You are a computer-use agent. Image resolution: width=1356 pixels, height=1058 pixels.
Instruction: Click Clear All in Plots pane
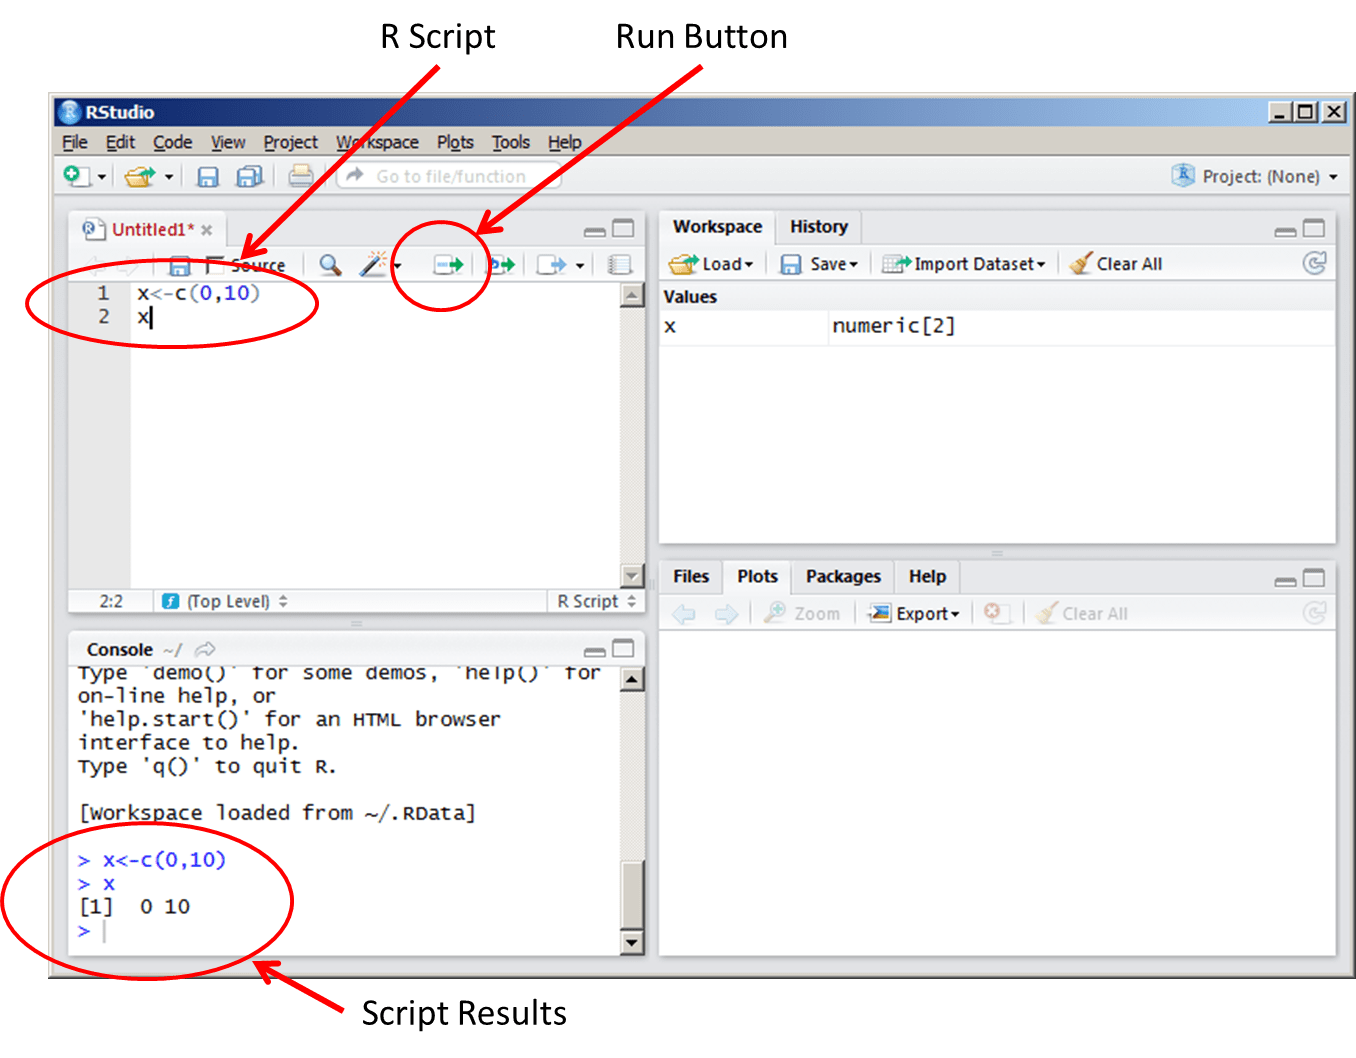(1082, 614)
